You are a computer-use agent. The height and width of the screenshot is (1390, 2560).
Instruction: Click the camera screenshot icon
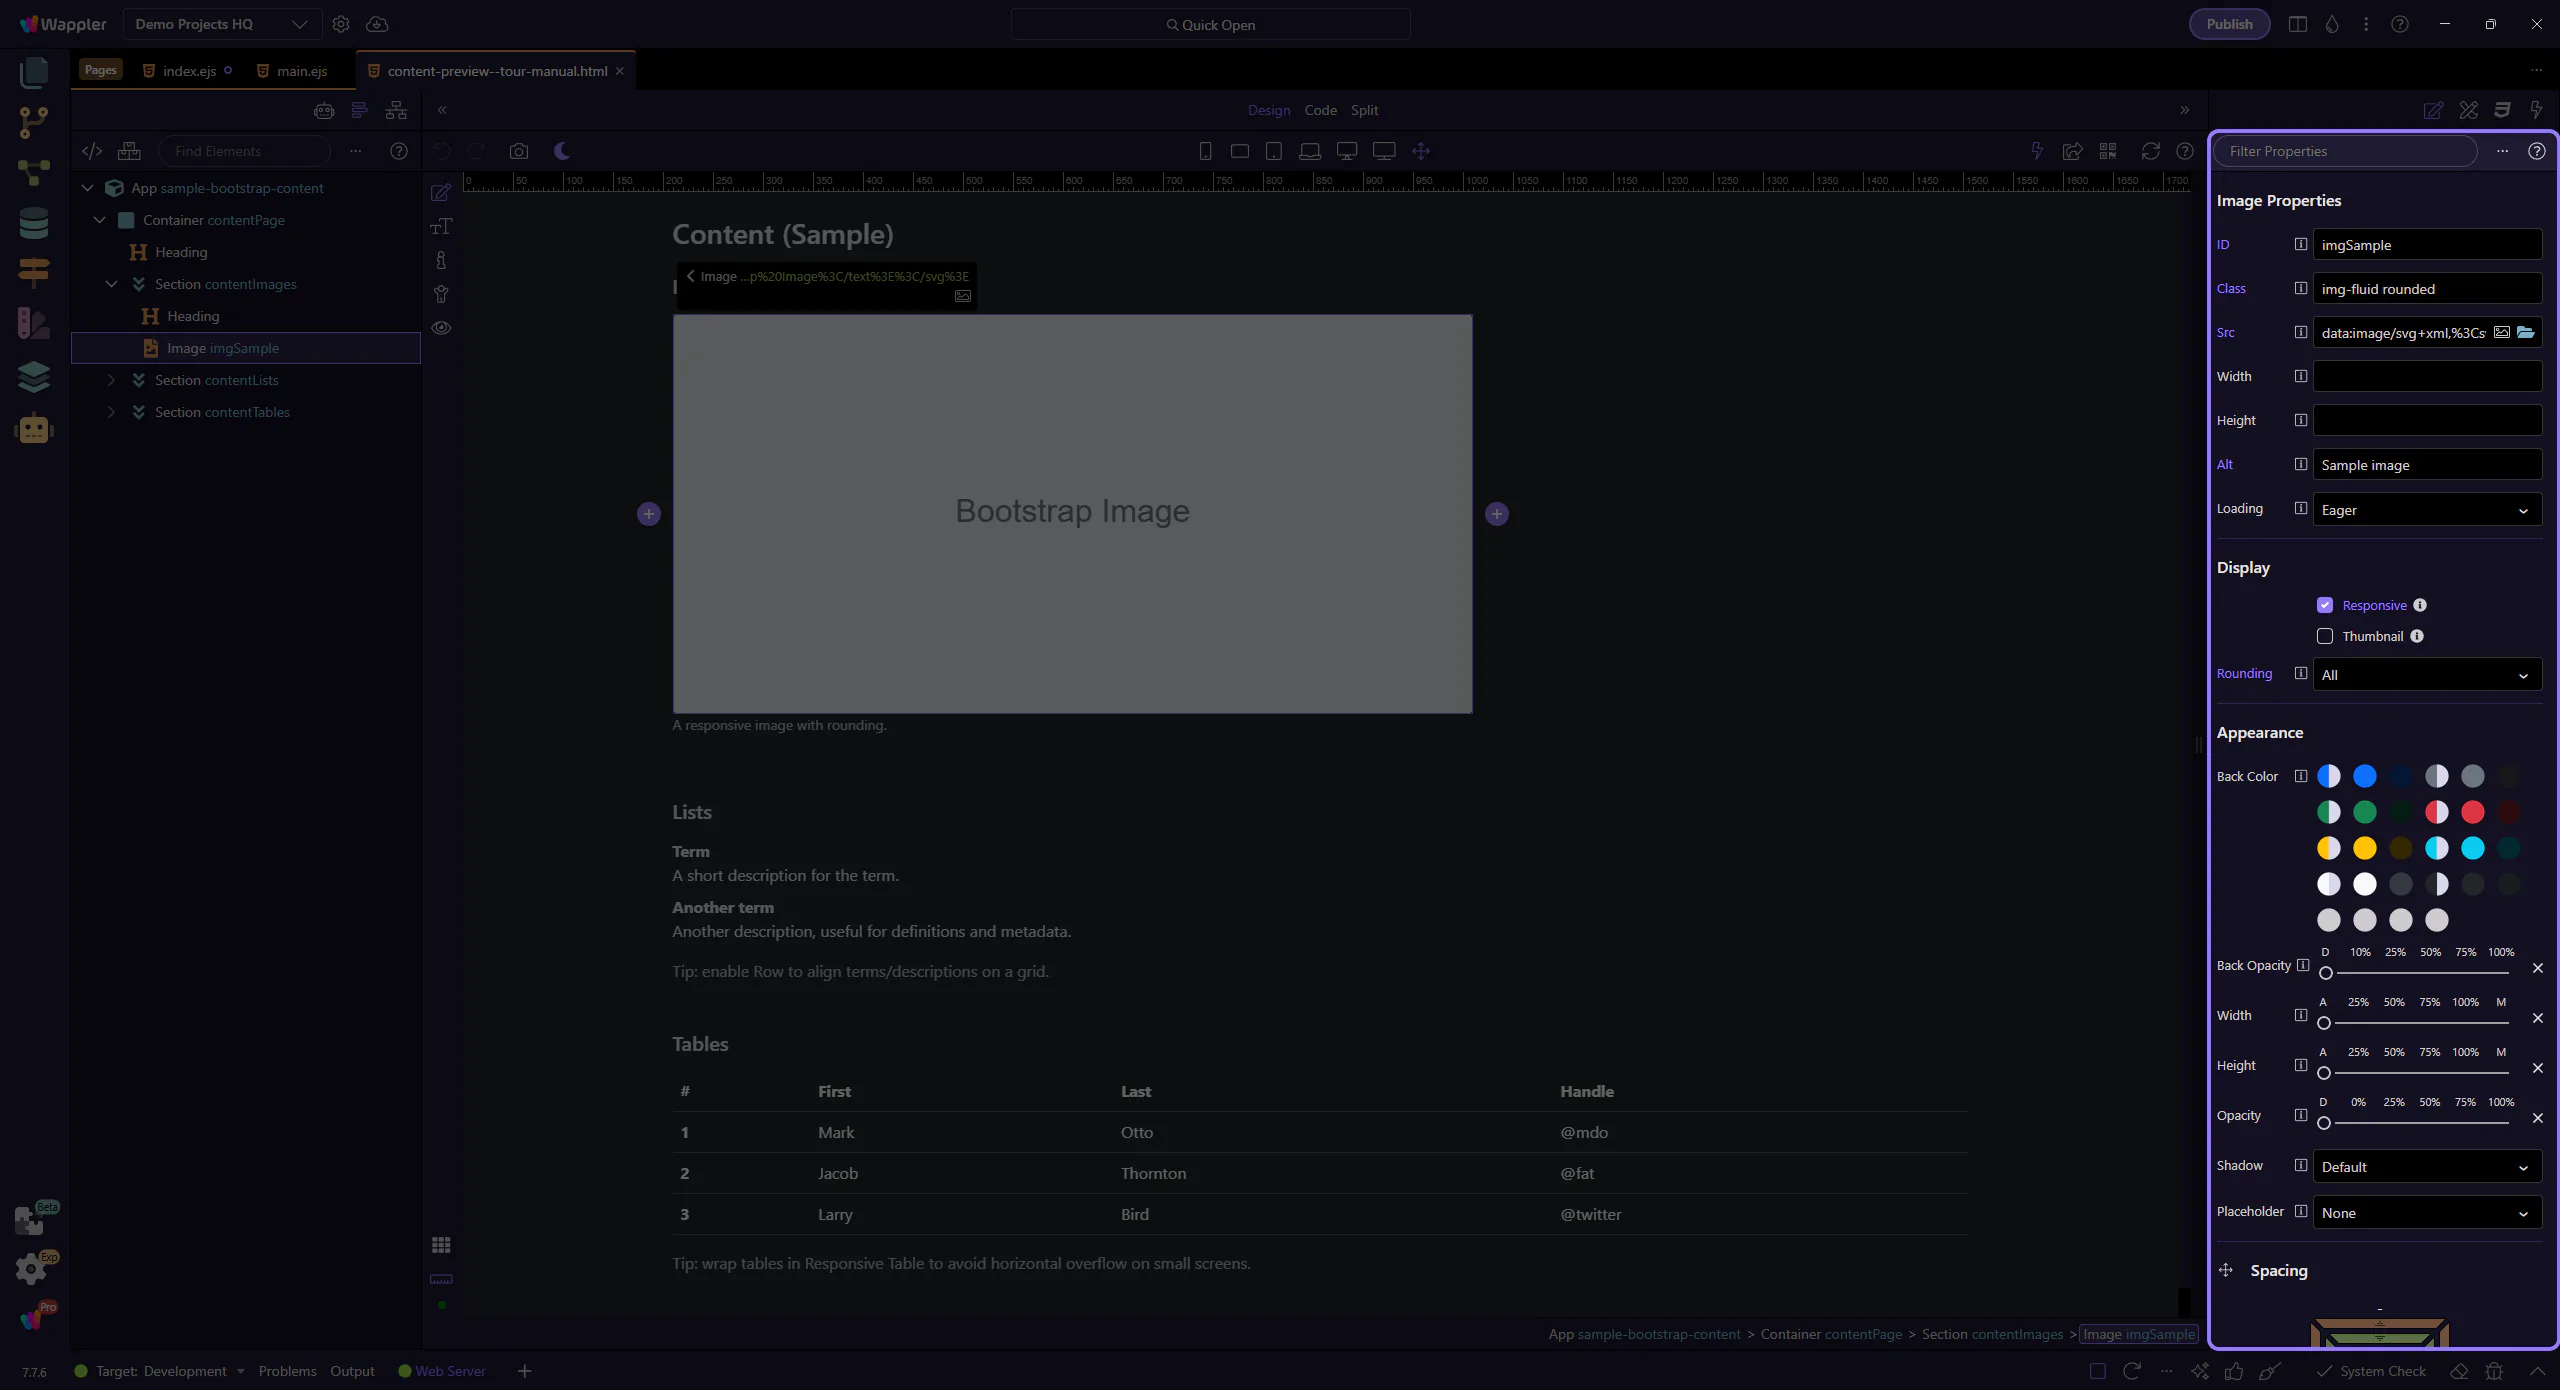[x=518, y=151]
